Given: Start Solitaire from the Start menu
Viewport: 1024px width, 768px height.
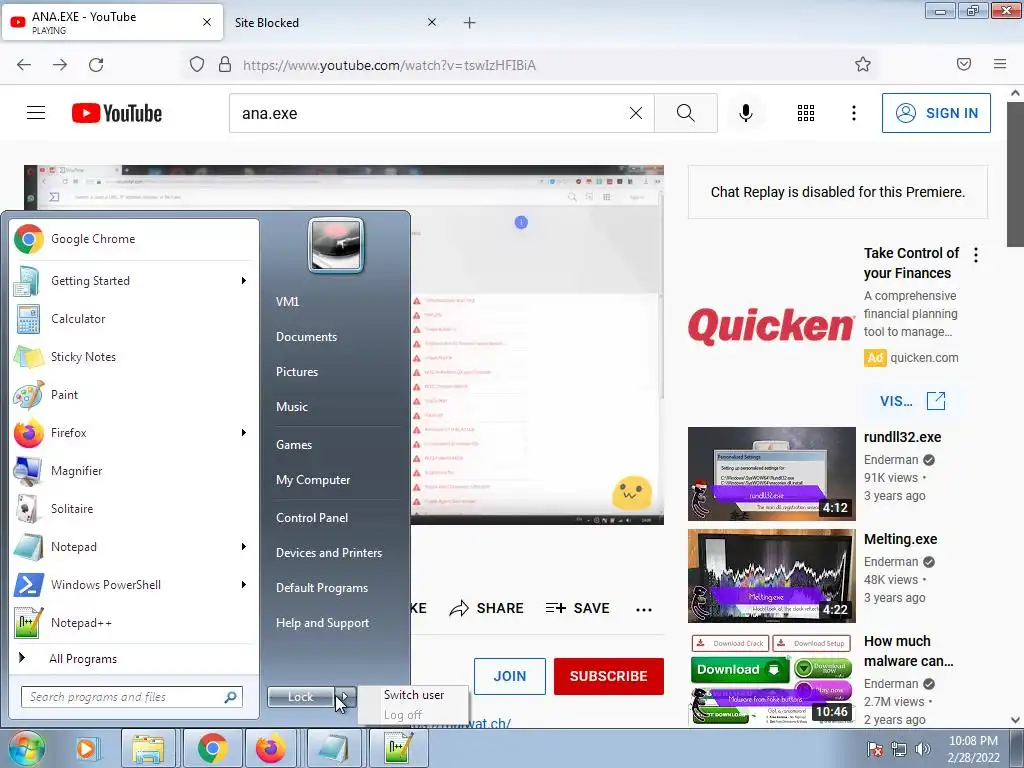Looking at the screenshot, I should point(135,509).
